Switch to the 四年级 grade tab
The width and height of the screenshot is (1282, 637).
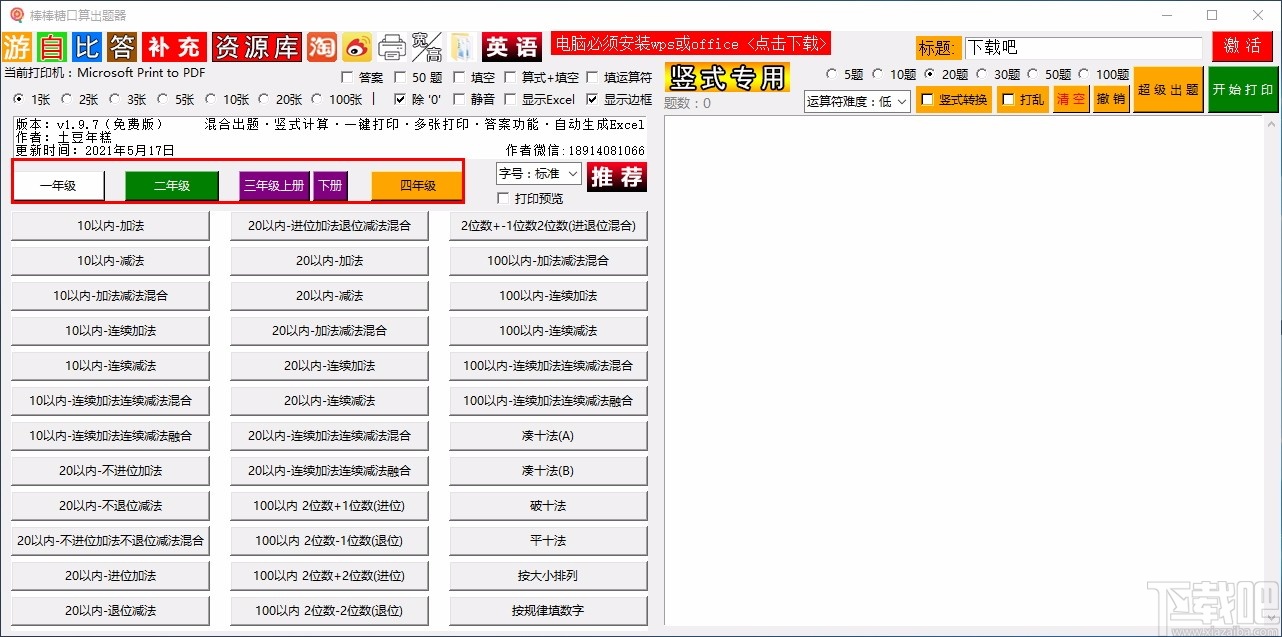416,184
